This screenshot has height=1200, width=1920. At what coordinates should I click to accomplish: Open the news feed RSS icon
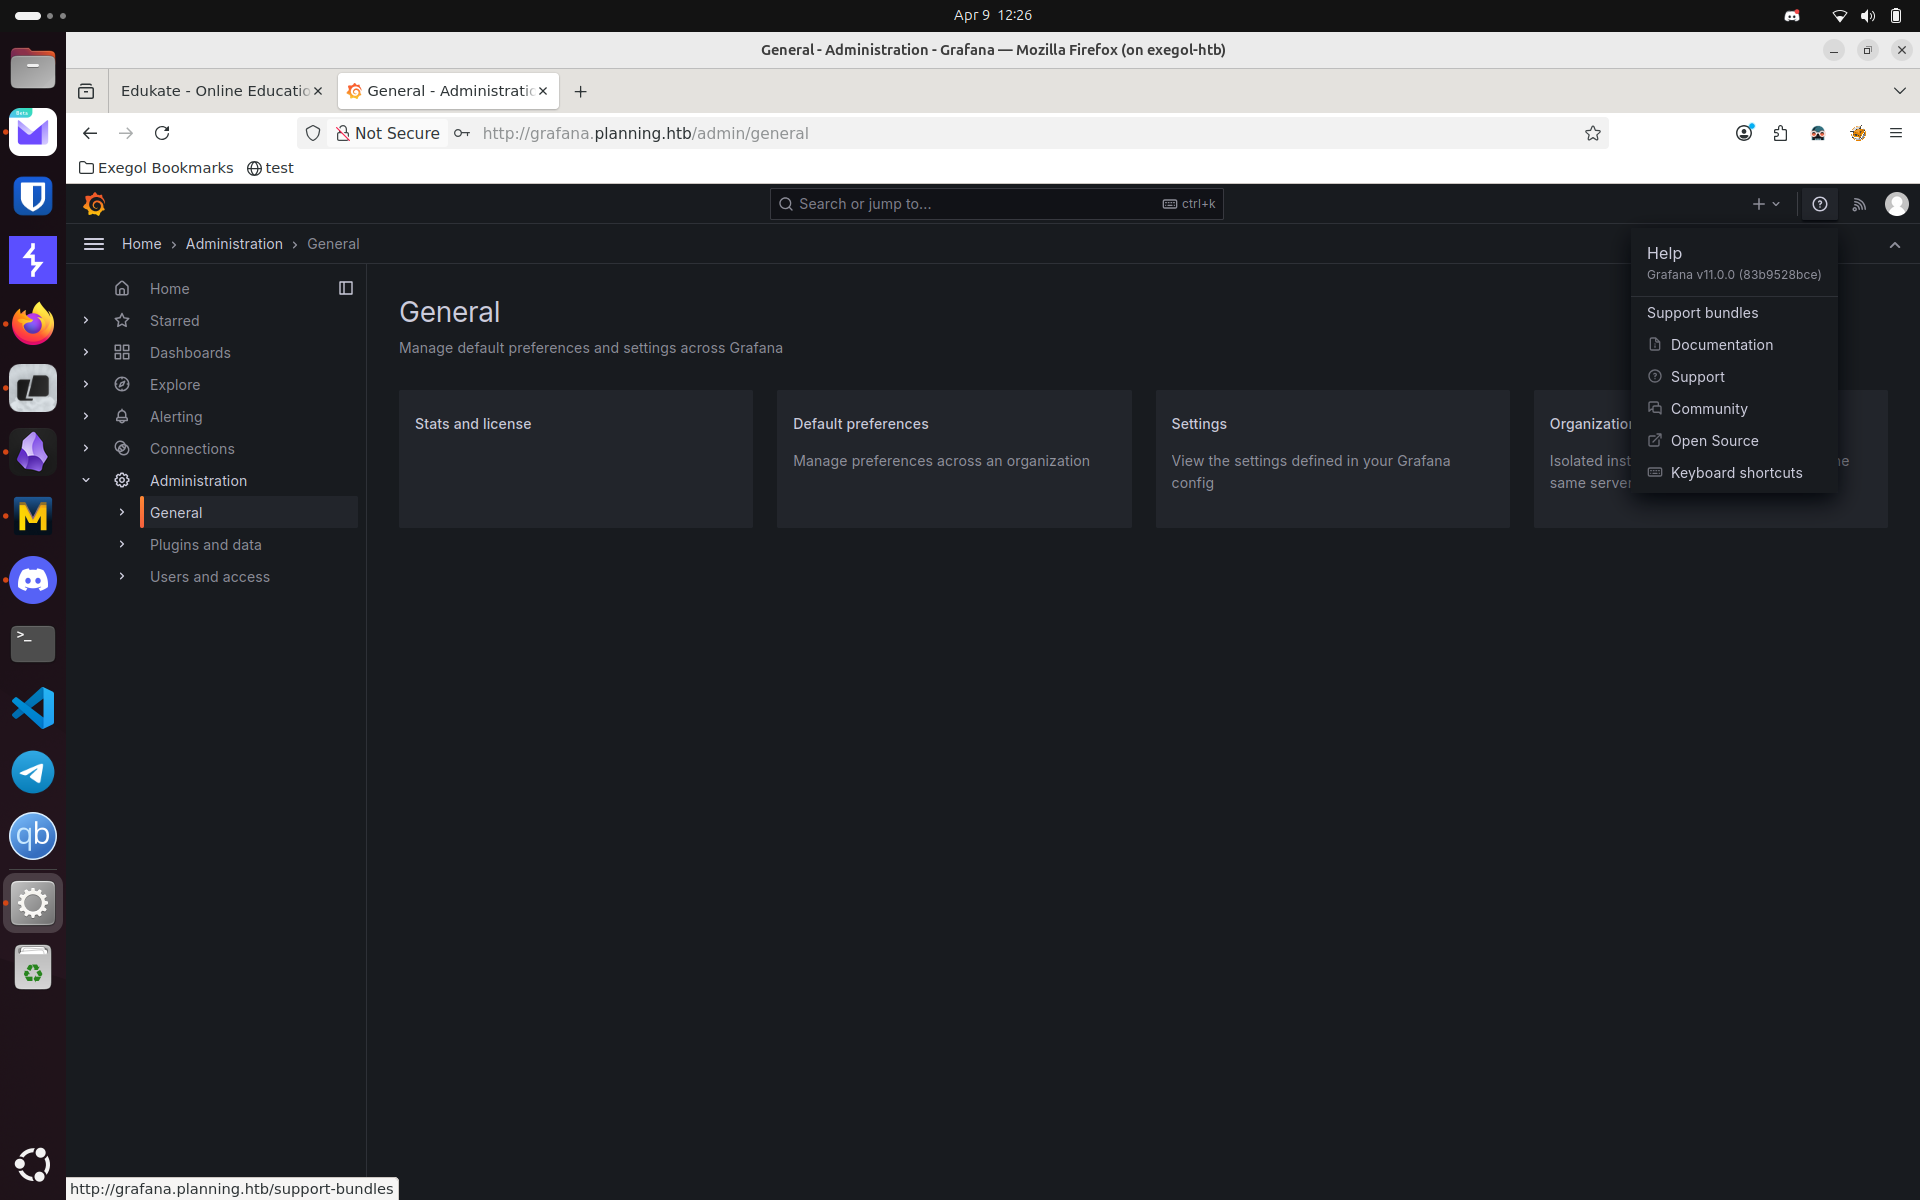tap(1859, 204)
